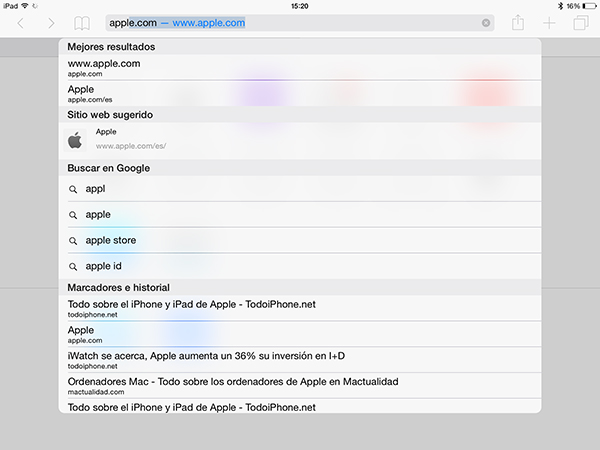This screenshot has height=450, width=600.
Task: Tap the Wi-Fi status icon
Action: click(x=25, y=6)
